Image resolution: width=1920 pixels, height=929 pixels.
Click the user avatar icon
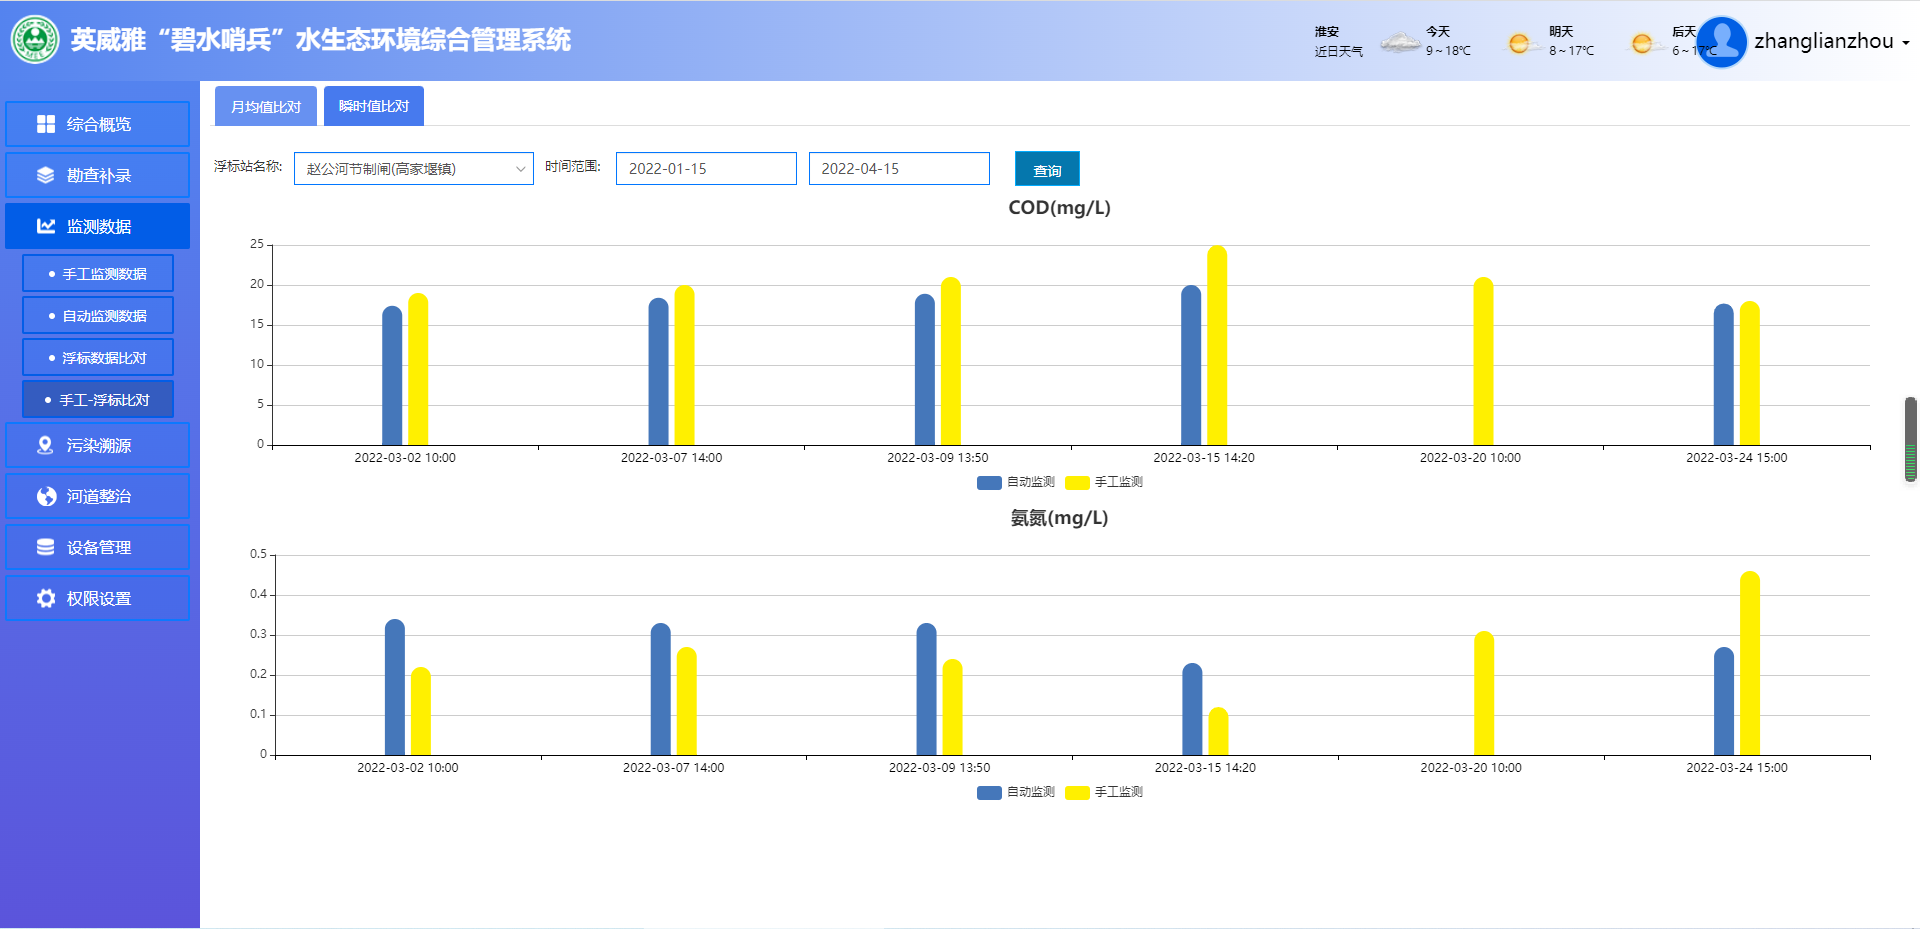[1721, 42]
